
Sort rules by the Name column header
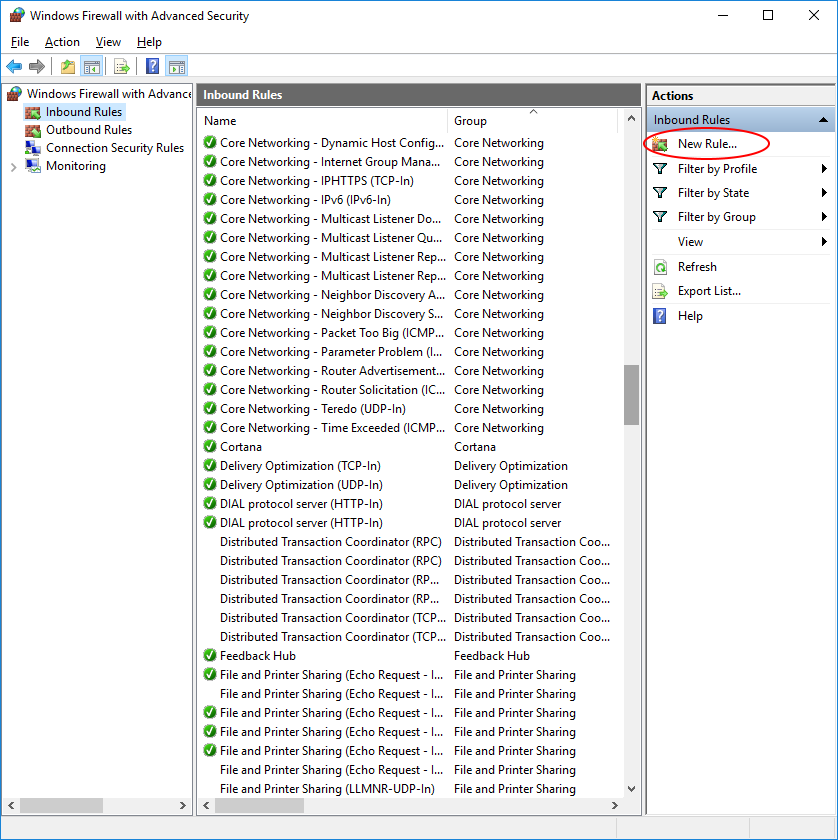pos(323,121)
